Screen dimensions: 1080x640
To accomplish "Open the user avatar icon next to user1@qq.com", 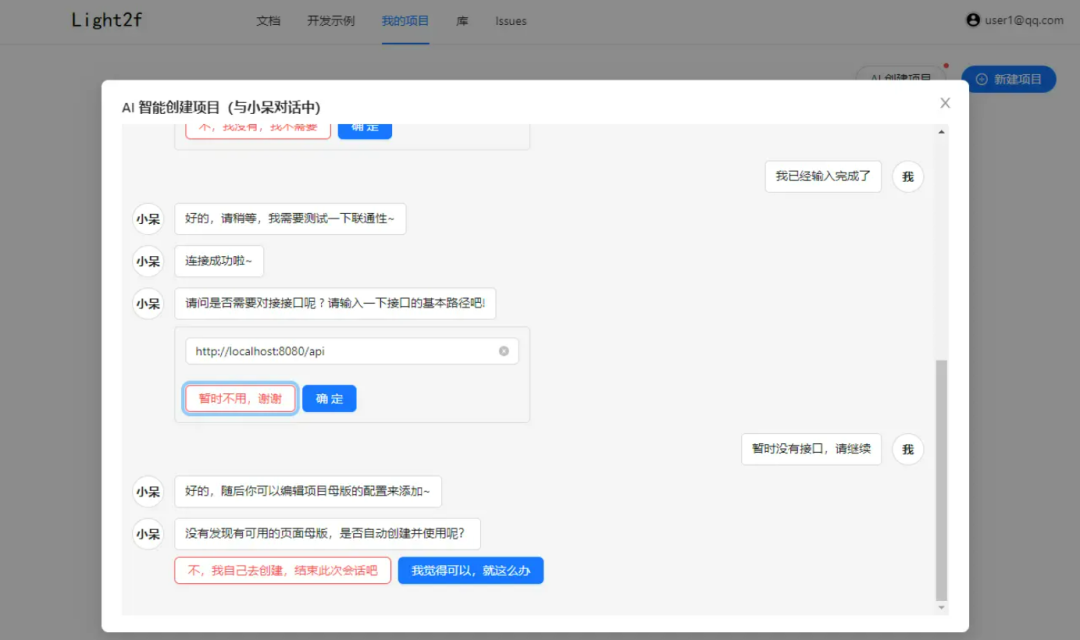I will 974,20.
